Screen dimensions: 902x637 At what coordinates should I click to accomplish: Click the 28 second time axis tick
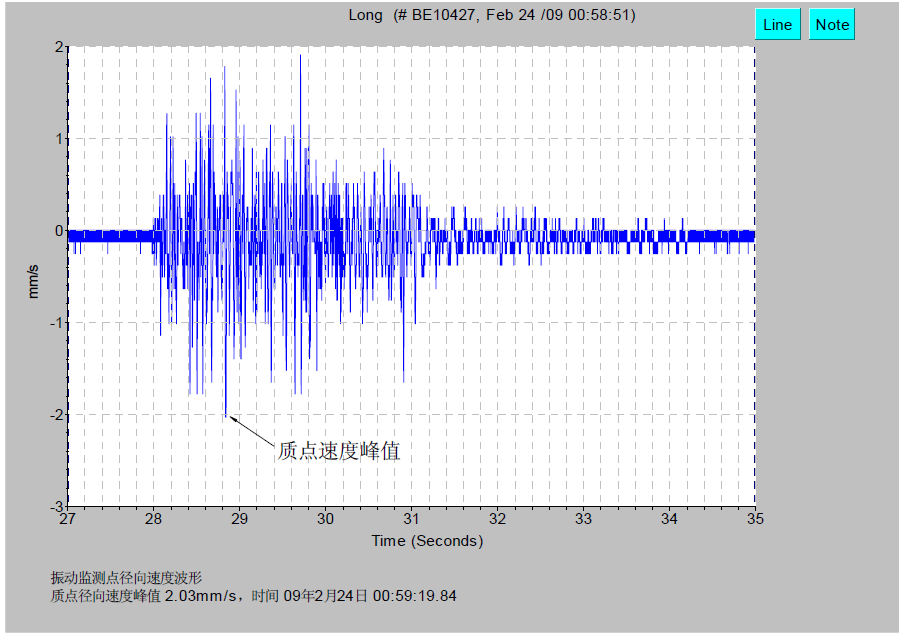tap(153, 519)
